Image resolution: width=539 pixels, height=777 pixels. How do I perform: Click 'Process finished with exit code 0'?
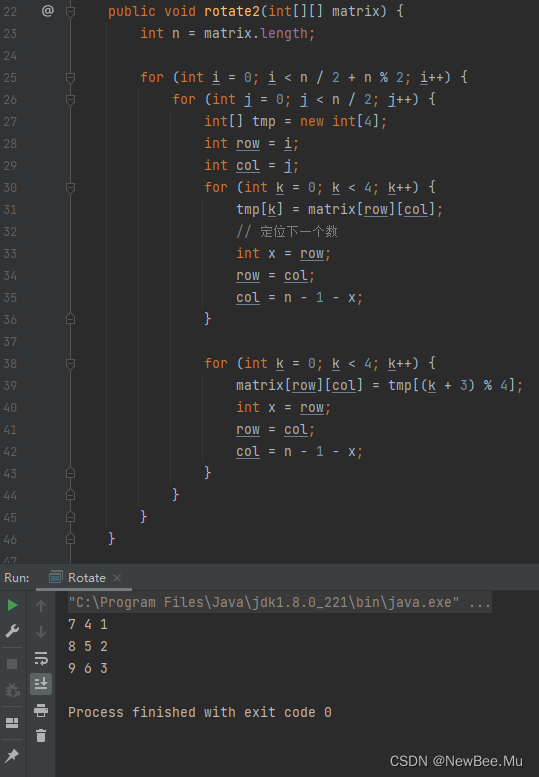pos(200,712)
